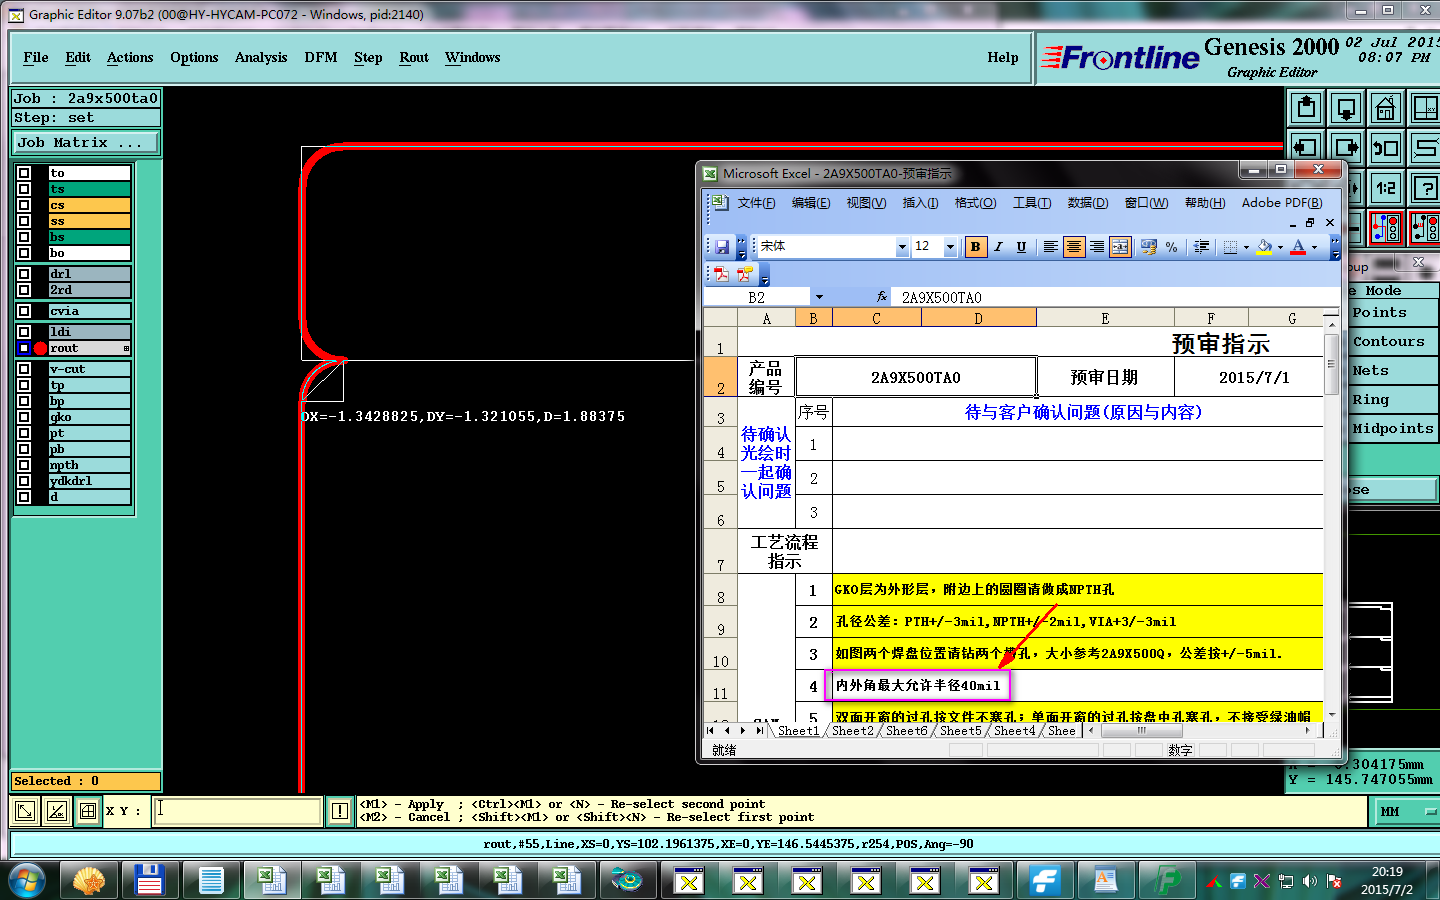
Task: Click the question mark help icon
Action: [x=1425, y=188]
